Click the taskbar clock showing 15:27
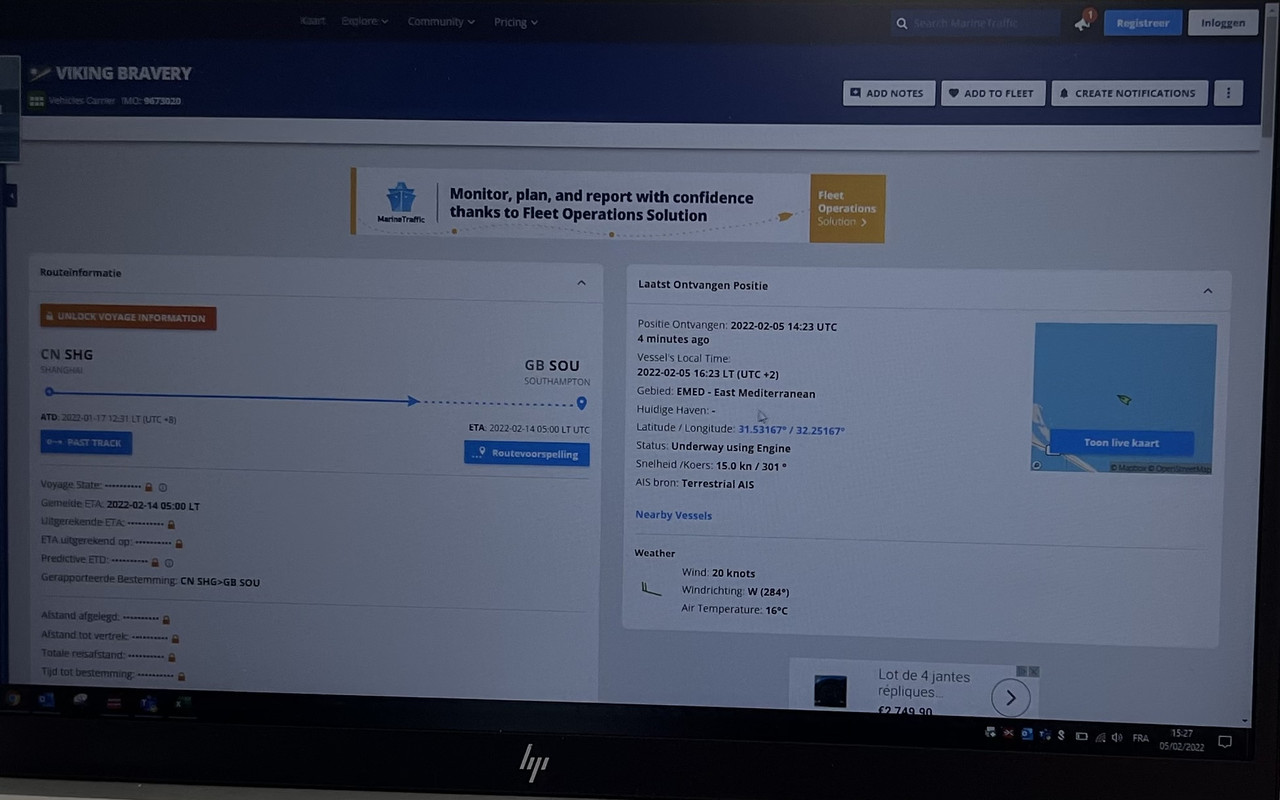The height and width of the screenshot is (800, 1280). (1181, 739)
